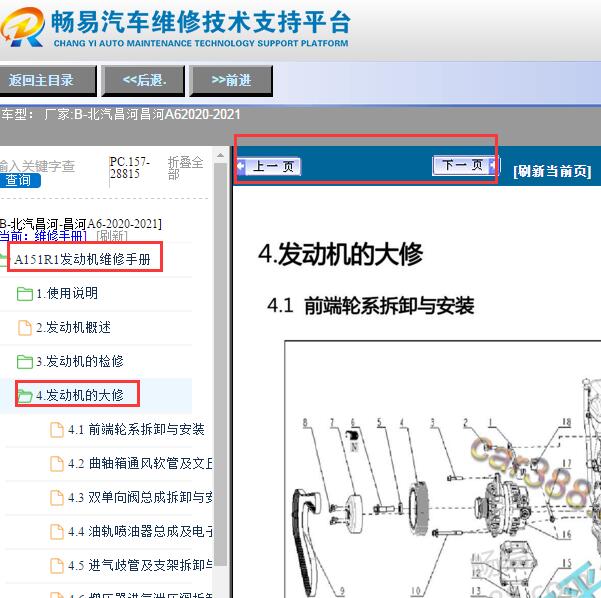Image resolution: width=601 pixels, height=598 pixels.
Task: Click the 返回主目录 button
Action: click(47, 80)
